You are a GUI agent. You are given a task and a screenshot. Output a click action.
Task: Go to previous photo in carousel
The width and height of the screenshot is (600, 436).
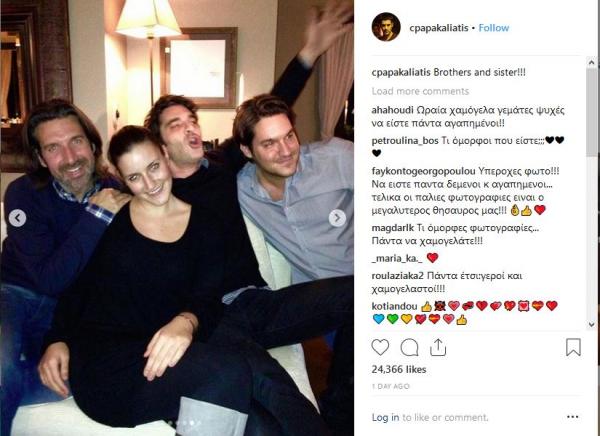17,218
